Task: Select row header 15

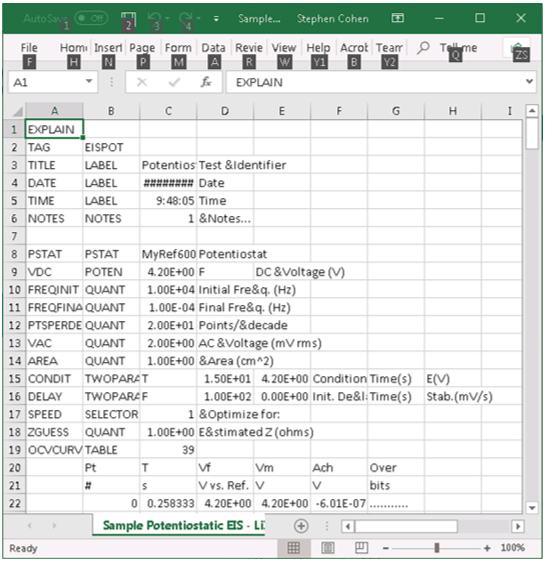Action: pos(15,378)
